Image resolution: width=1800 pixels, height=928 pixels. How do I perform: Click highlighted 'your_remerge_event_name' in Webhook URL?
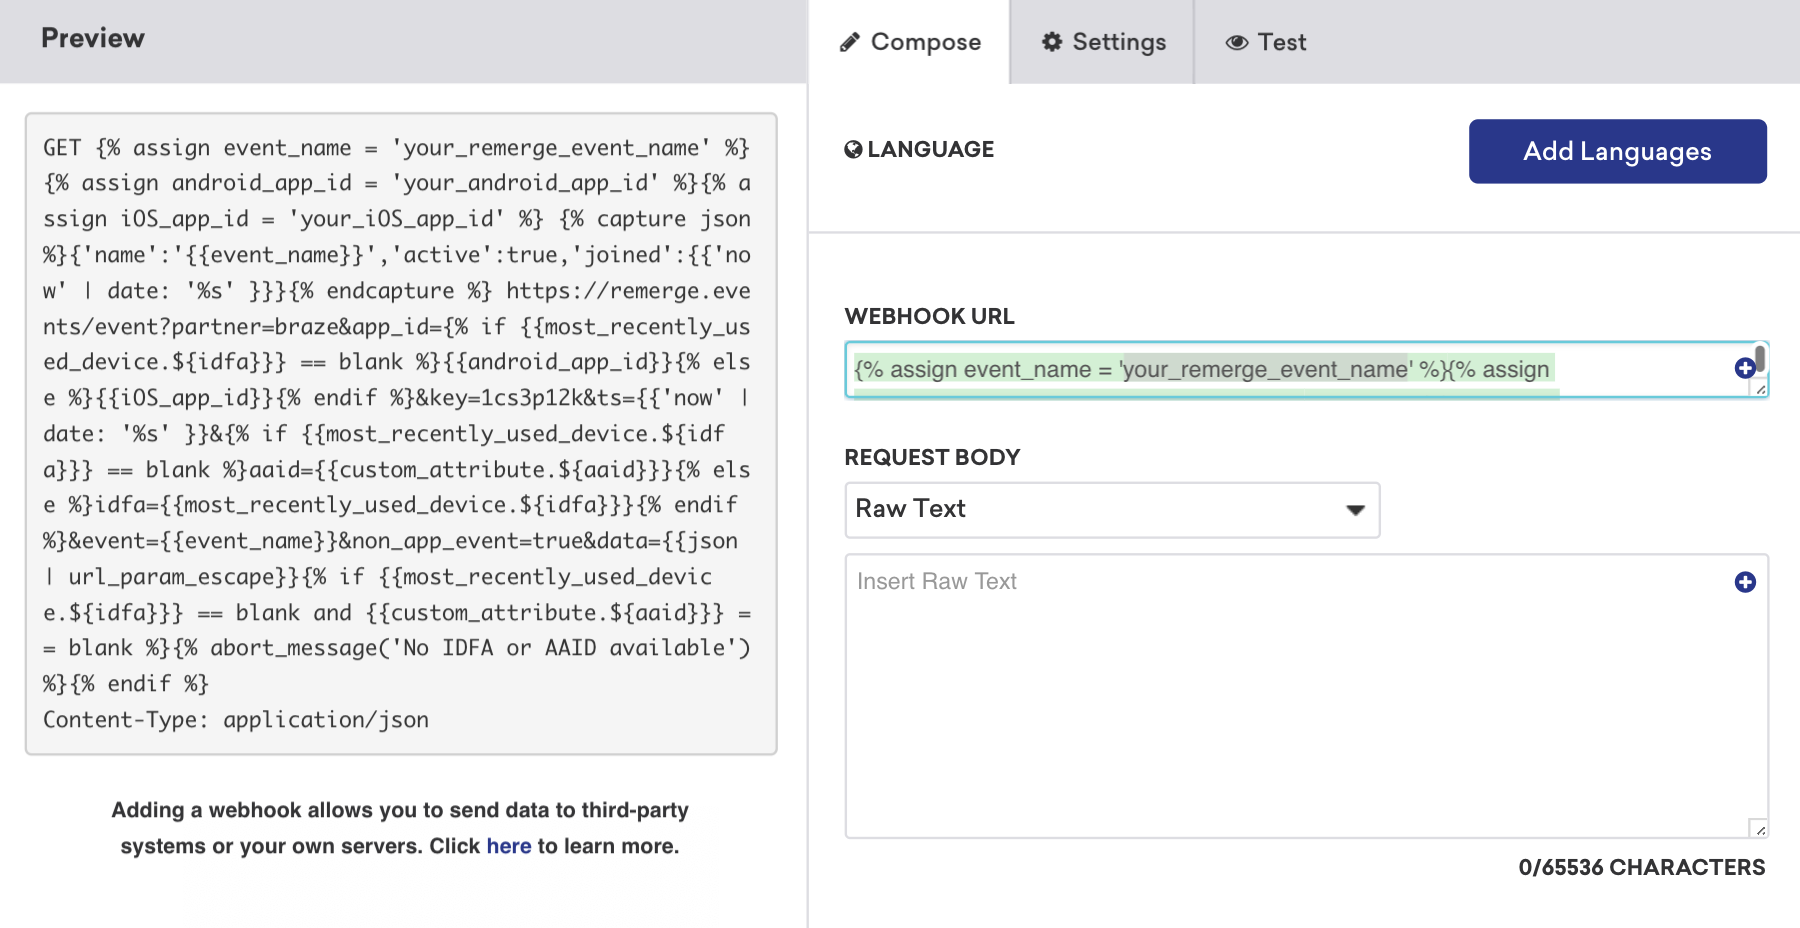1265,370
